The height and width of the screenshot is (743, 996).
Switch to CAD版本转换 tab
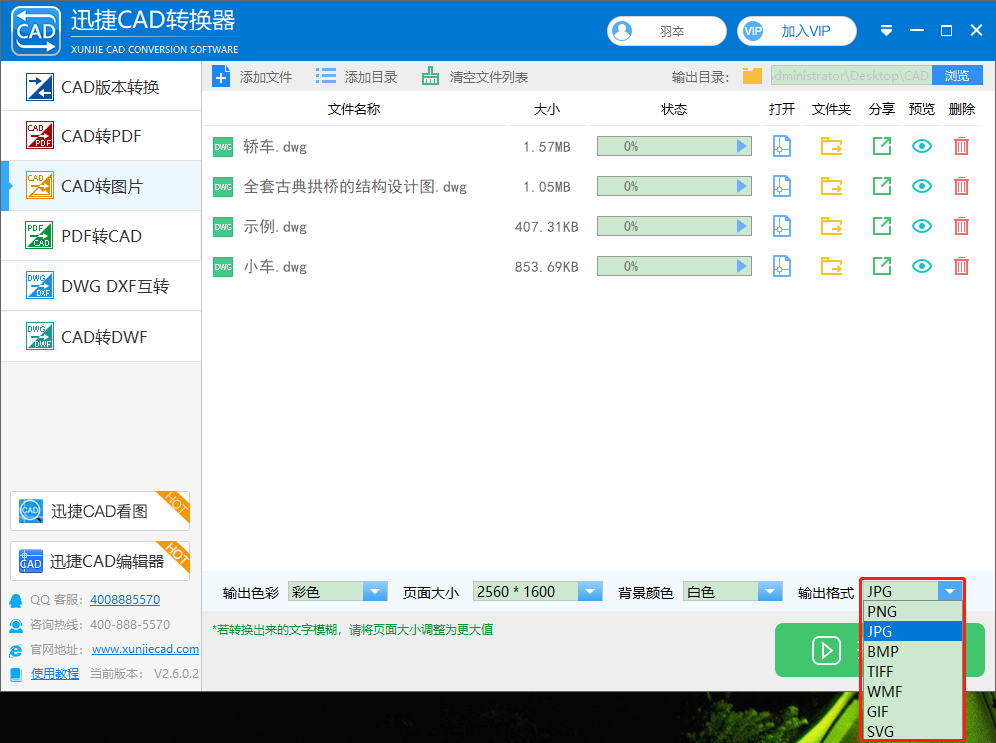click(102, 87)
